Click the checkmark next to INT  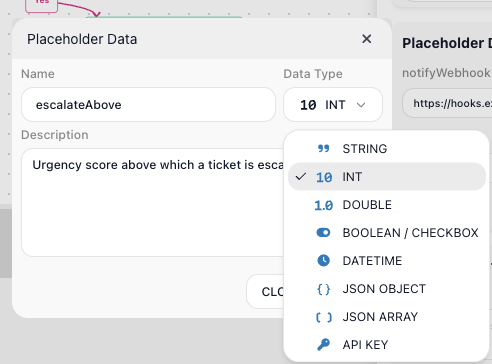(301, 177)
